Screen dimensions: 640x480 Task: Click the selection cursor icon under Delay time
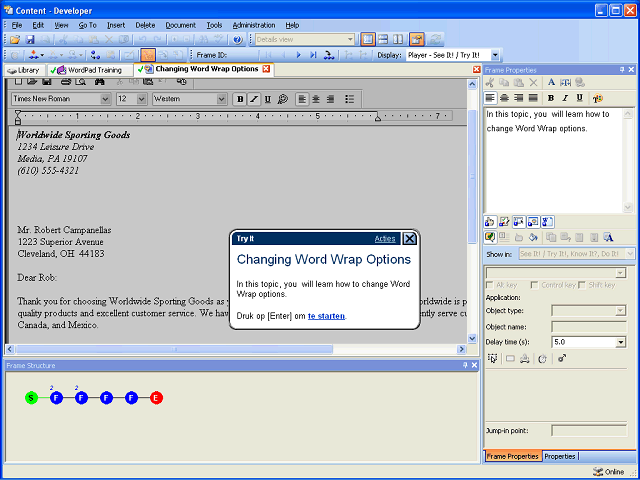tap(493, 358)
